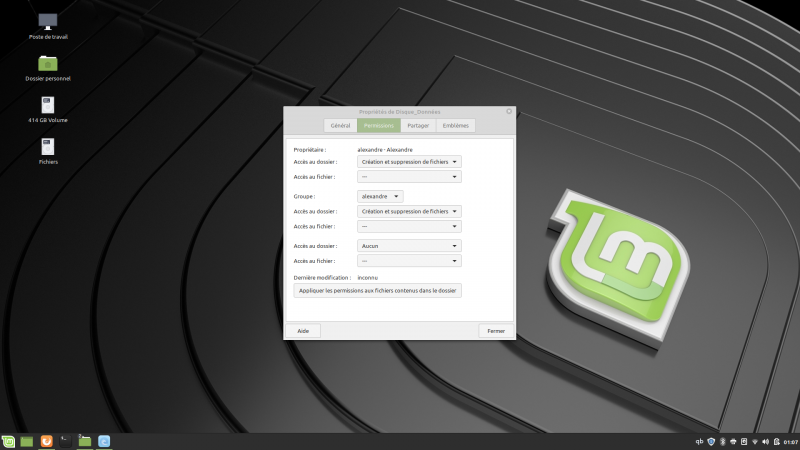Open group's Accès au fichier dropdown
Viewport: 800px width, 450px height.
click(409, 227)
